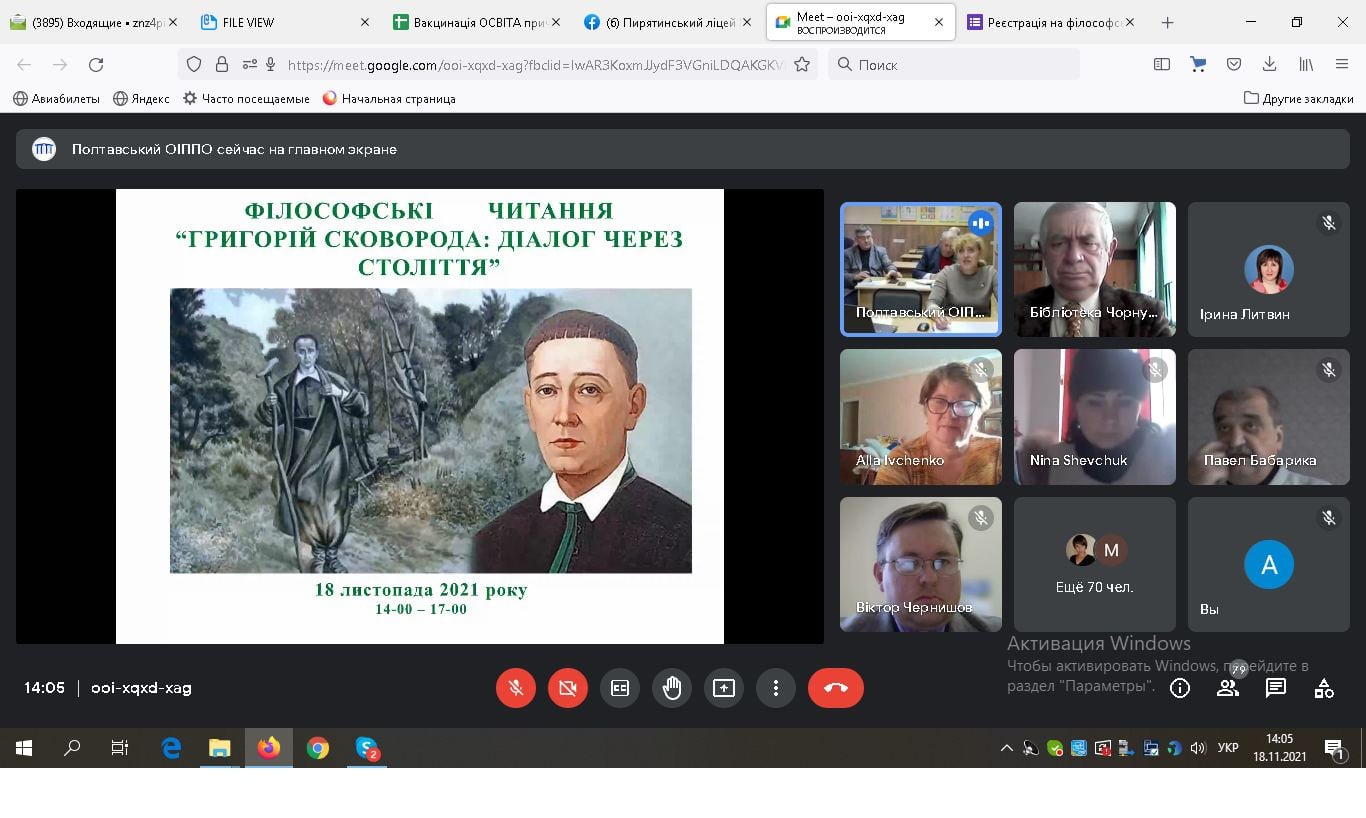
Task: Toggle microphone mute button
Action: tap(516, 688)
